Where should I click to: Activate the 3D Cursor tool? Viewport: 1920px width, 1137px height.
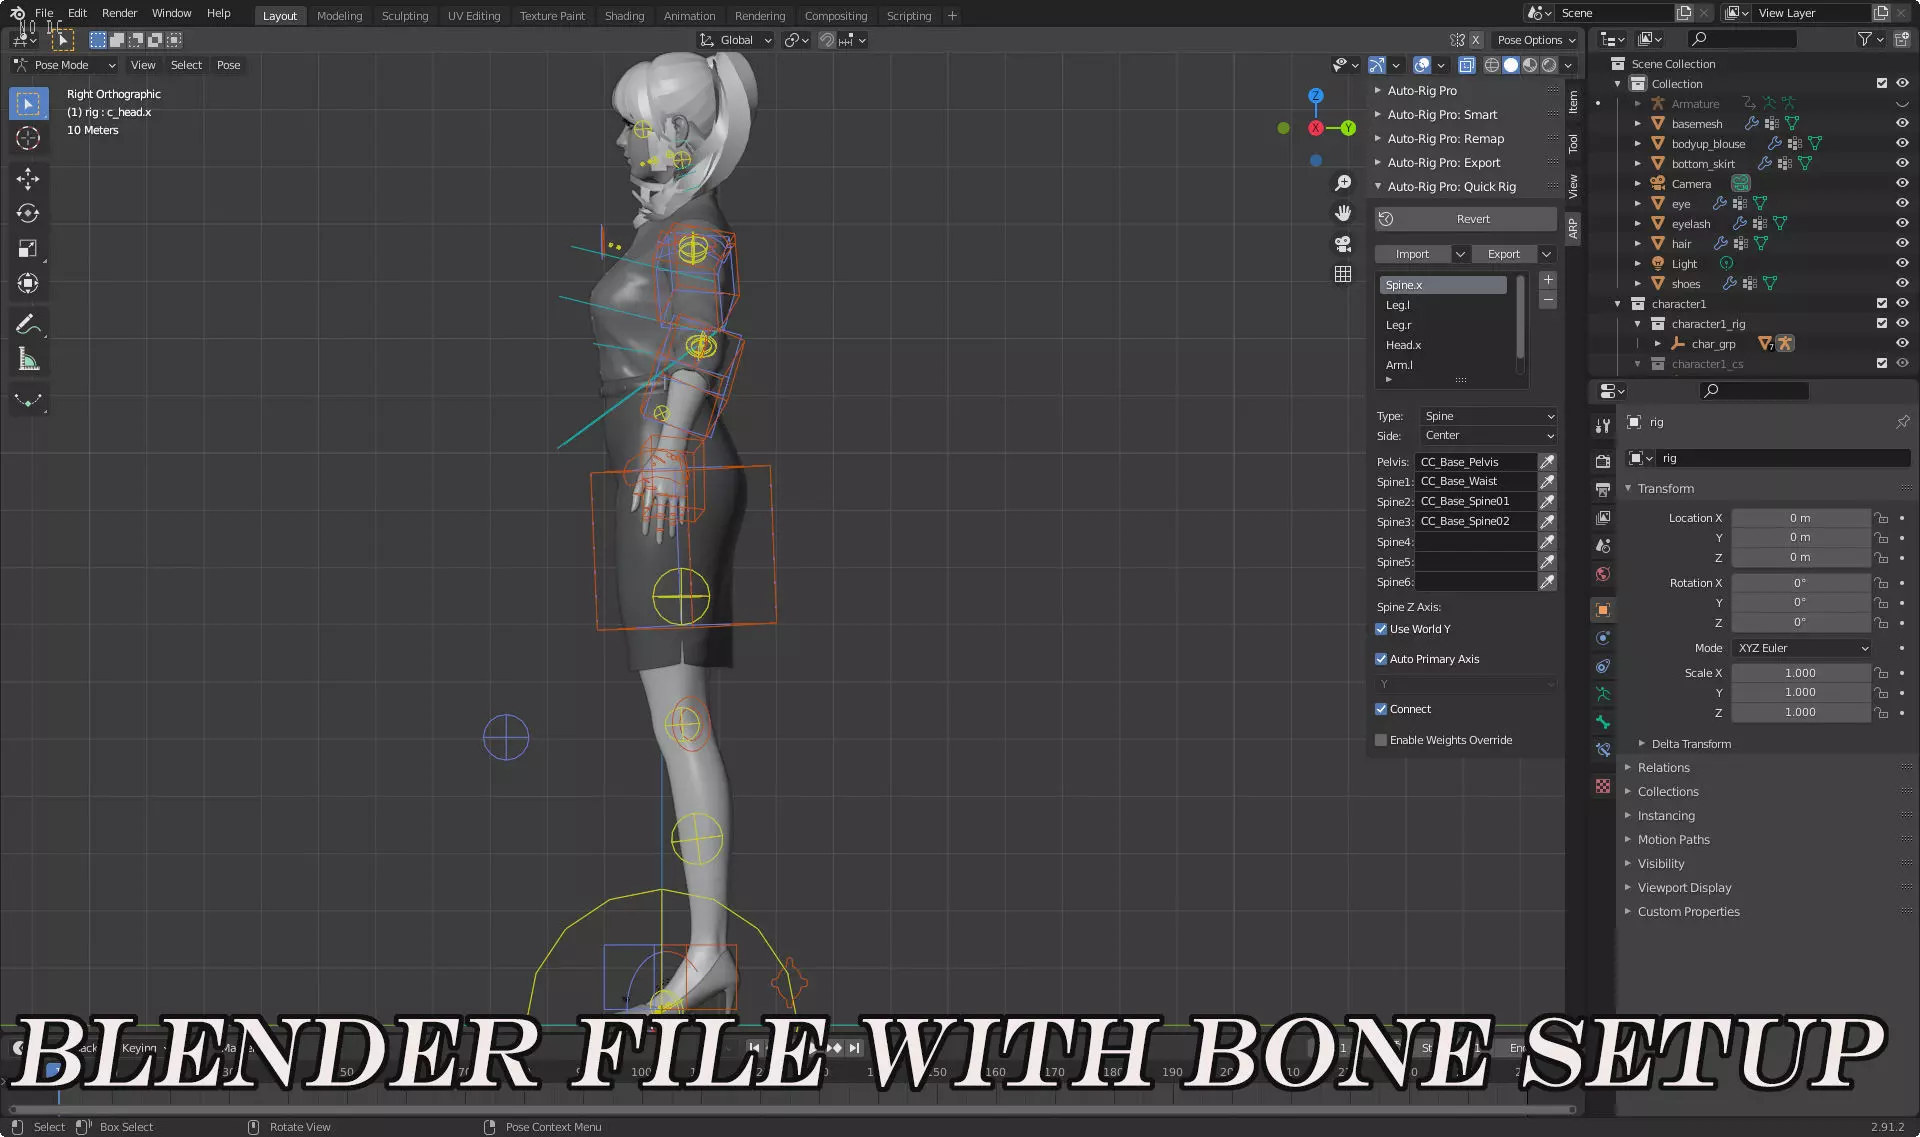coord(28,138)
